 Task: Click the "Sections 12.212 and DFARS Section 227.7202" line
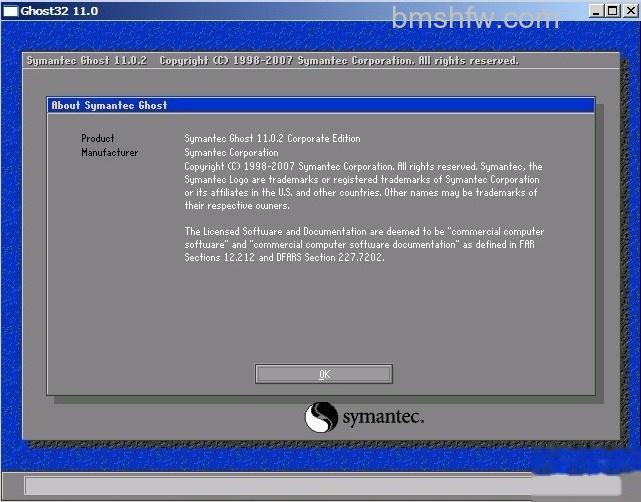coord(284,257)
